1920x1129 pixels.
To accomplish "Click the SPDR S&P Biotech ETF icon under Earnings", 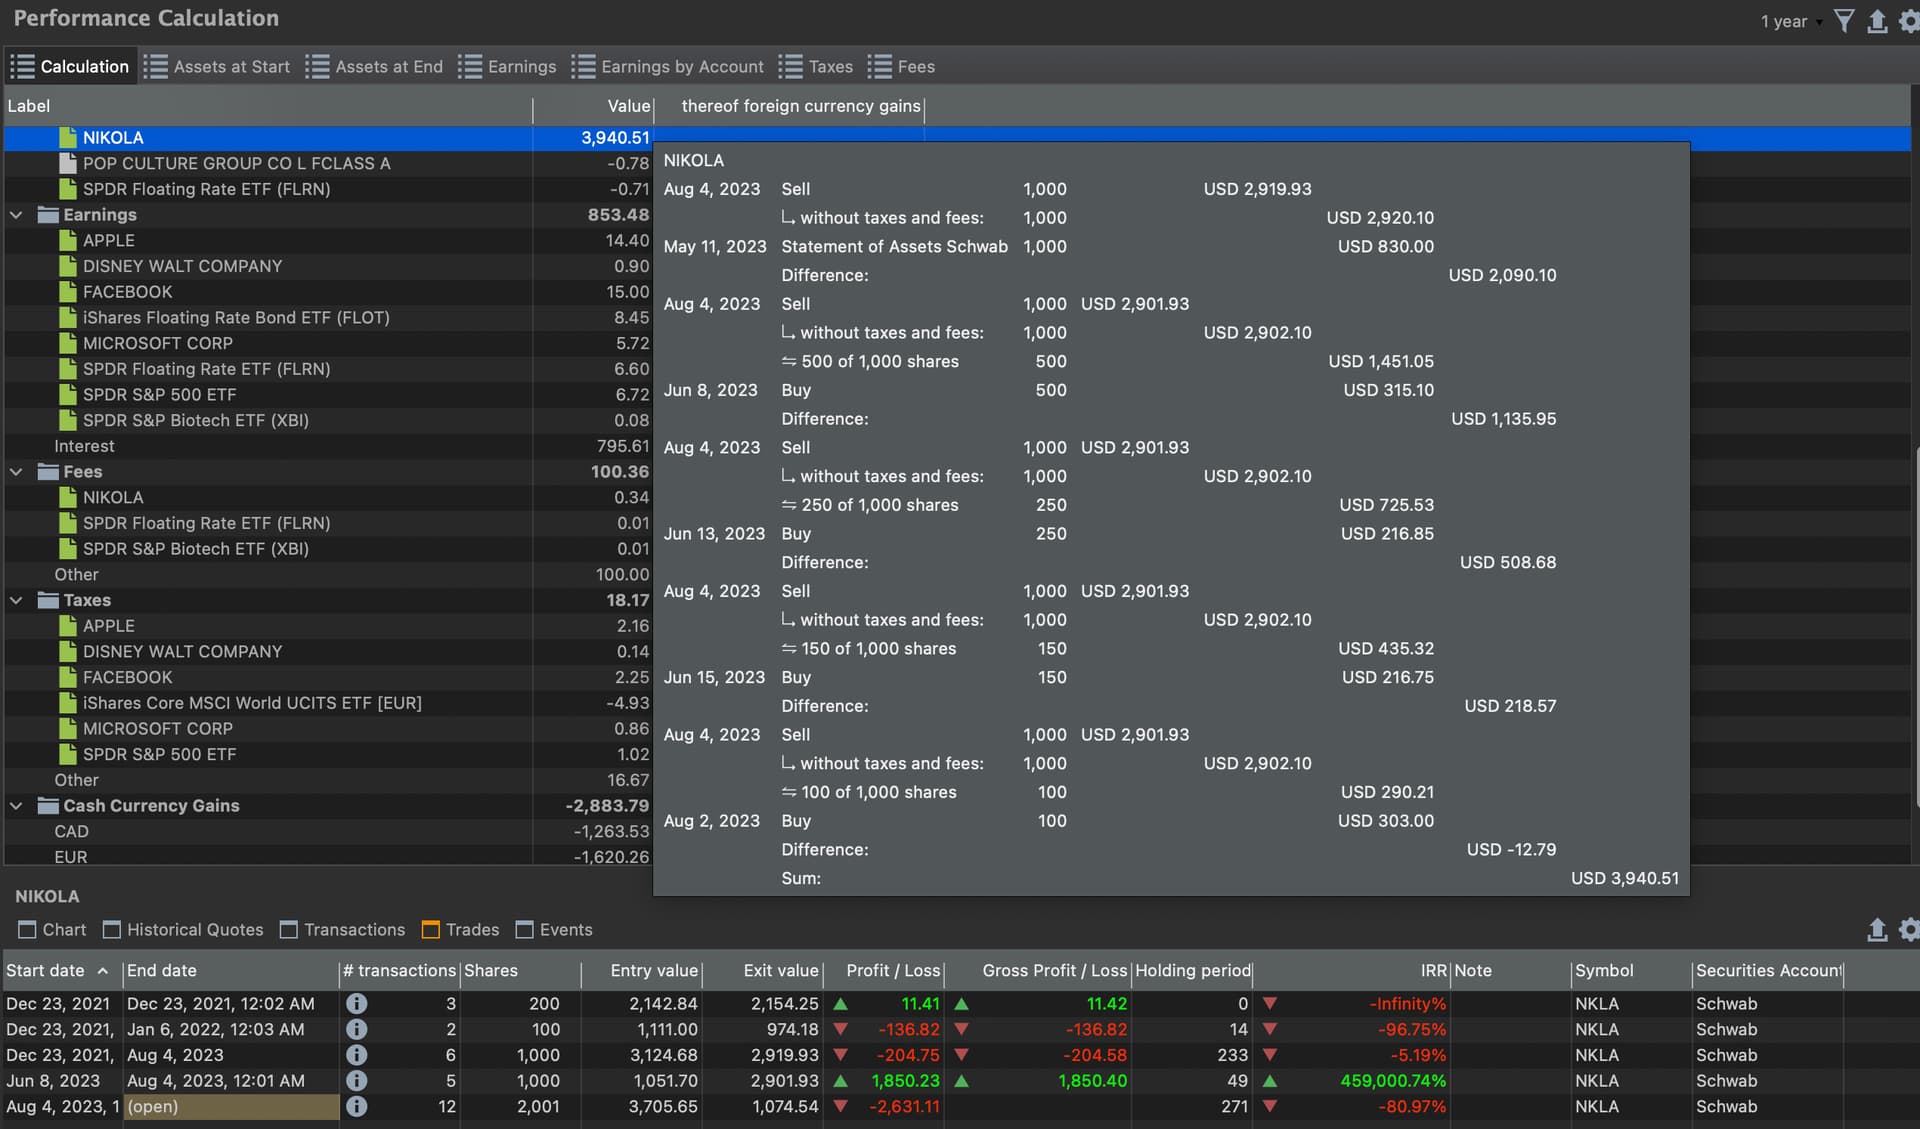I will pos(68,420).
